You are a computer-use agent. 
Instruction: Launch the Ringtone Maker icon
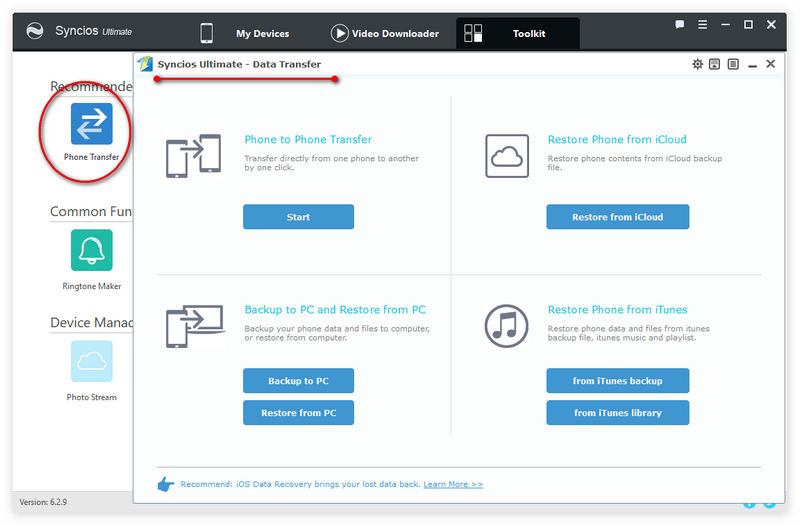(91, 250)
